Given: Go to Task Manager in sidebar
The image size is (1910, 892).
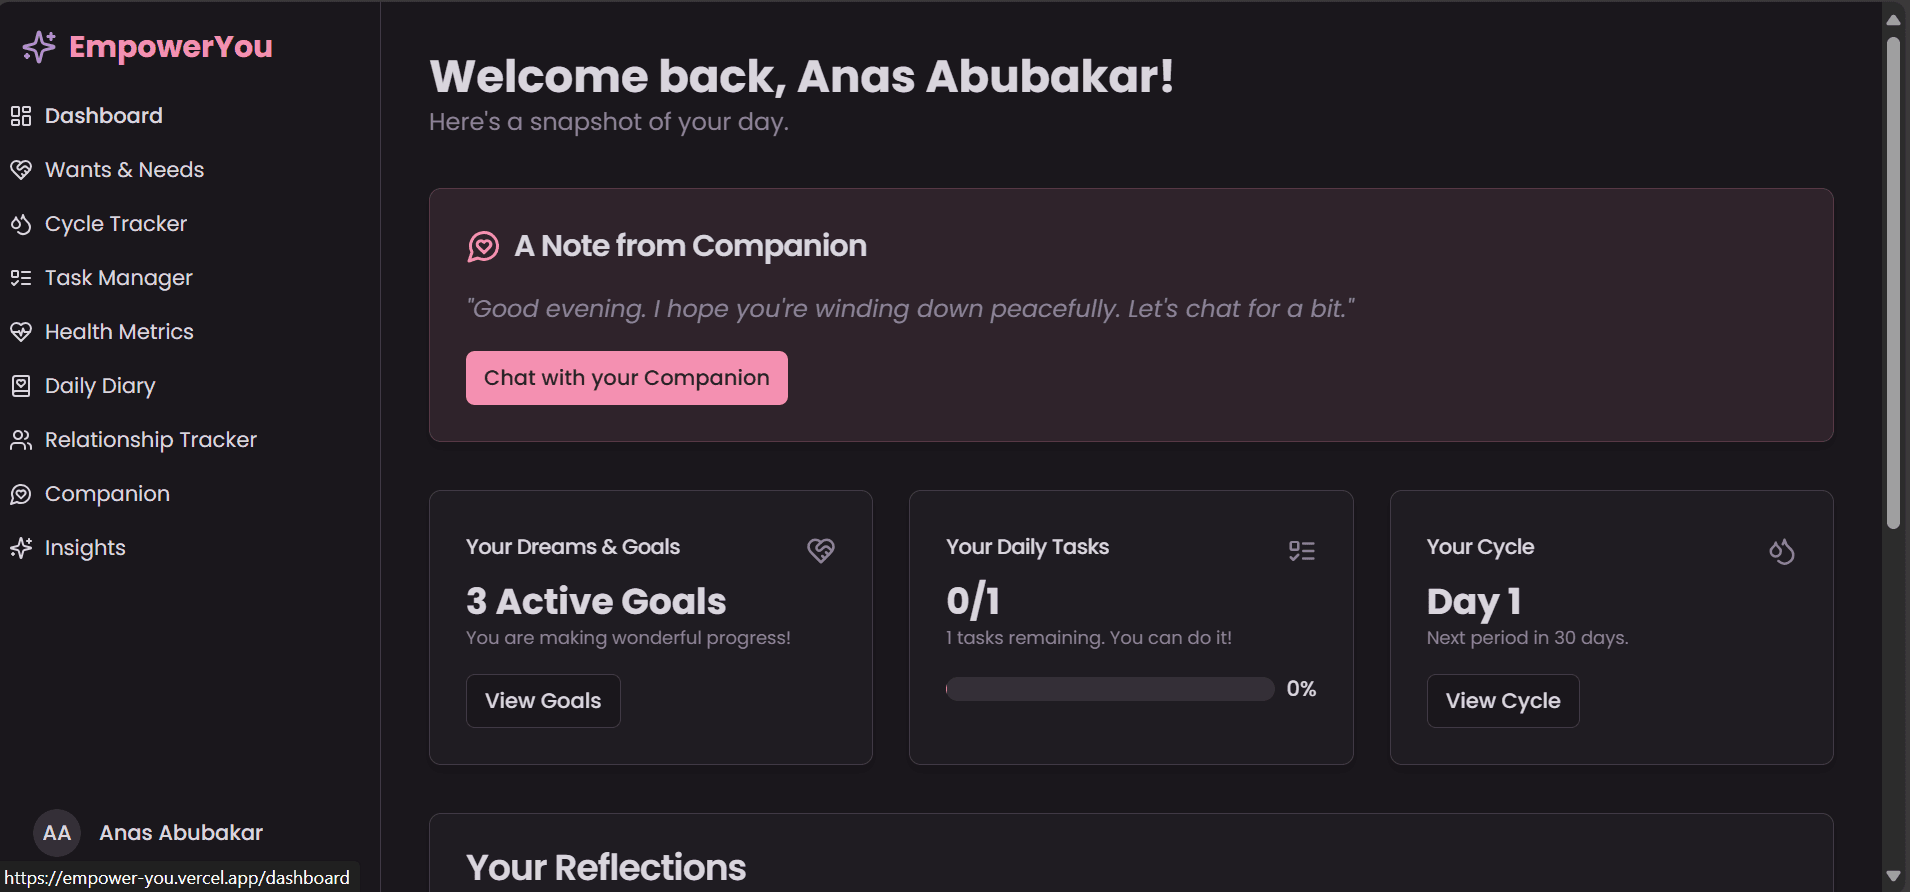Looking at the screenshot, I should pos(118,278).
